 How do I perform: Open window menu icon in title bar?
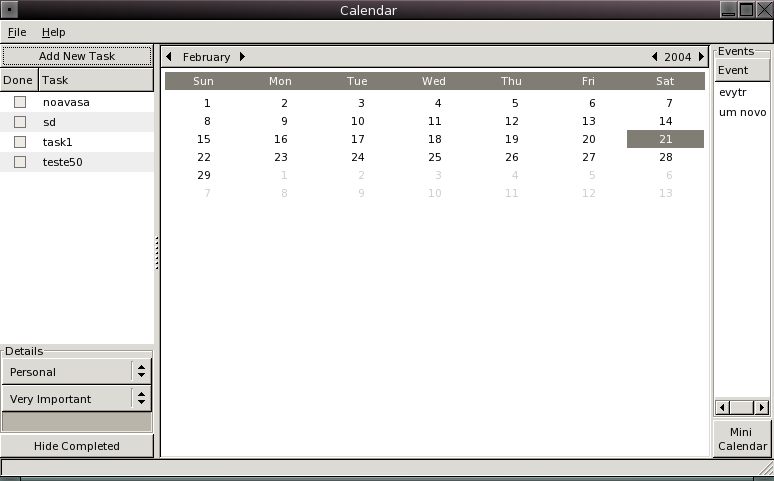tap(11, 10)
